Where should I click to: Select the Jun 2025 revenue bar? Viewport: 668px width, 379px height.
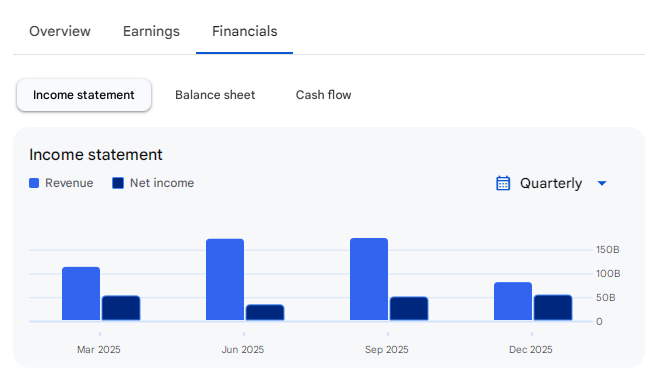point(225,279)
